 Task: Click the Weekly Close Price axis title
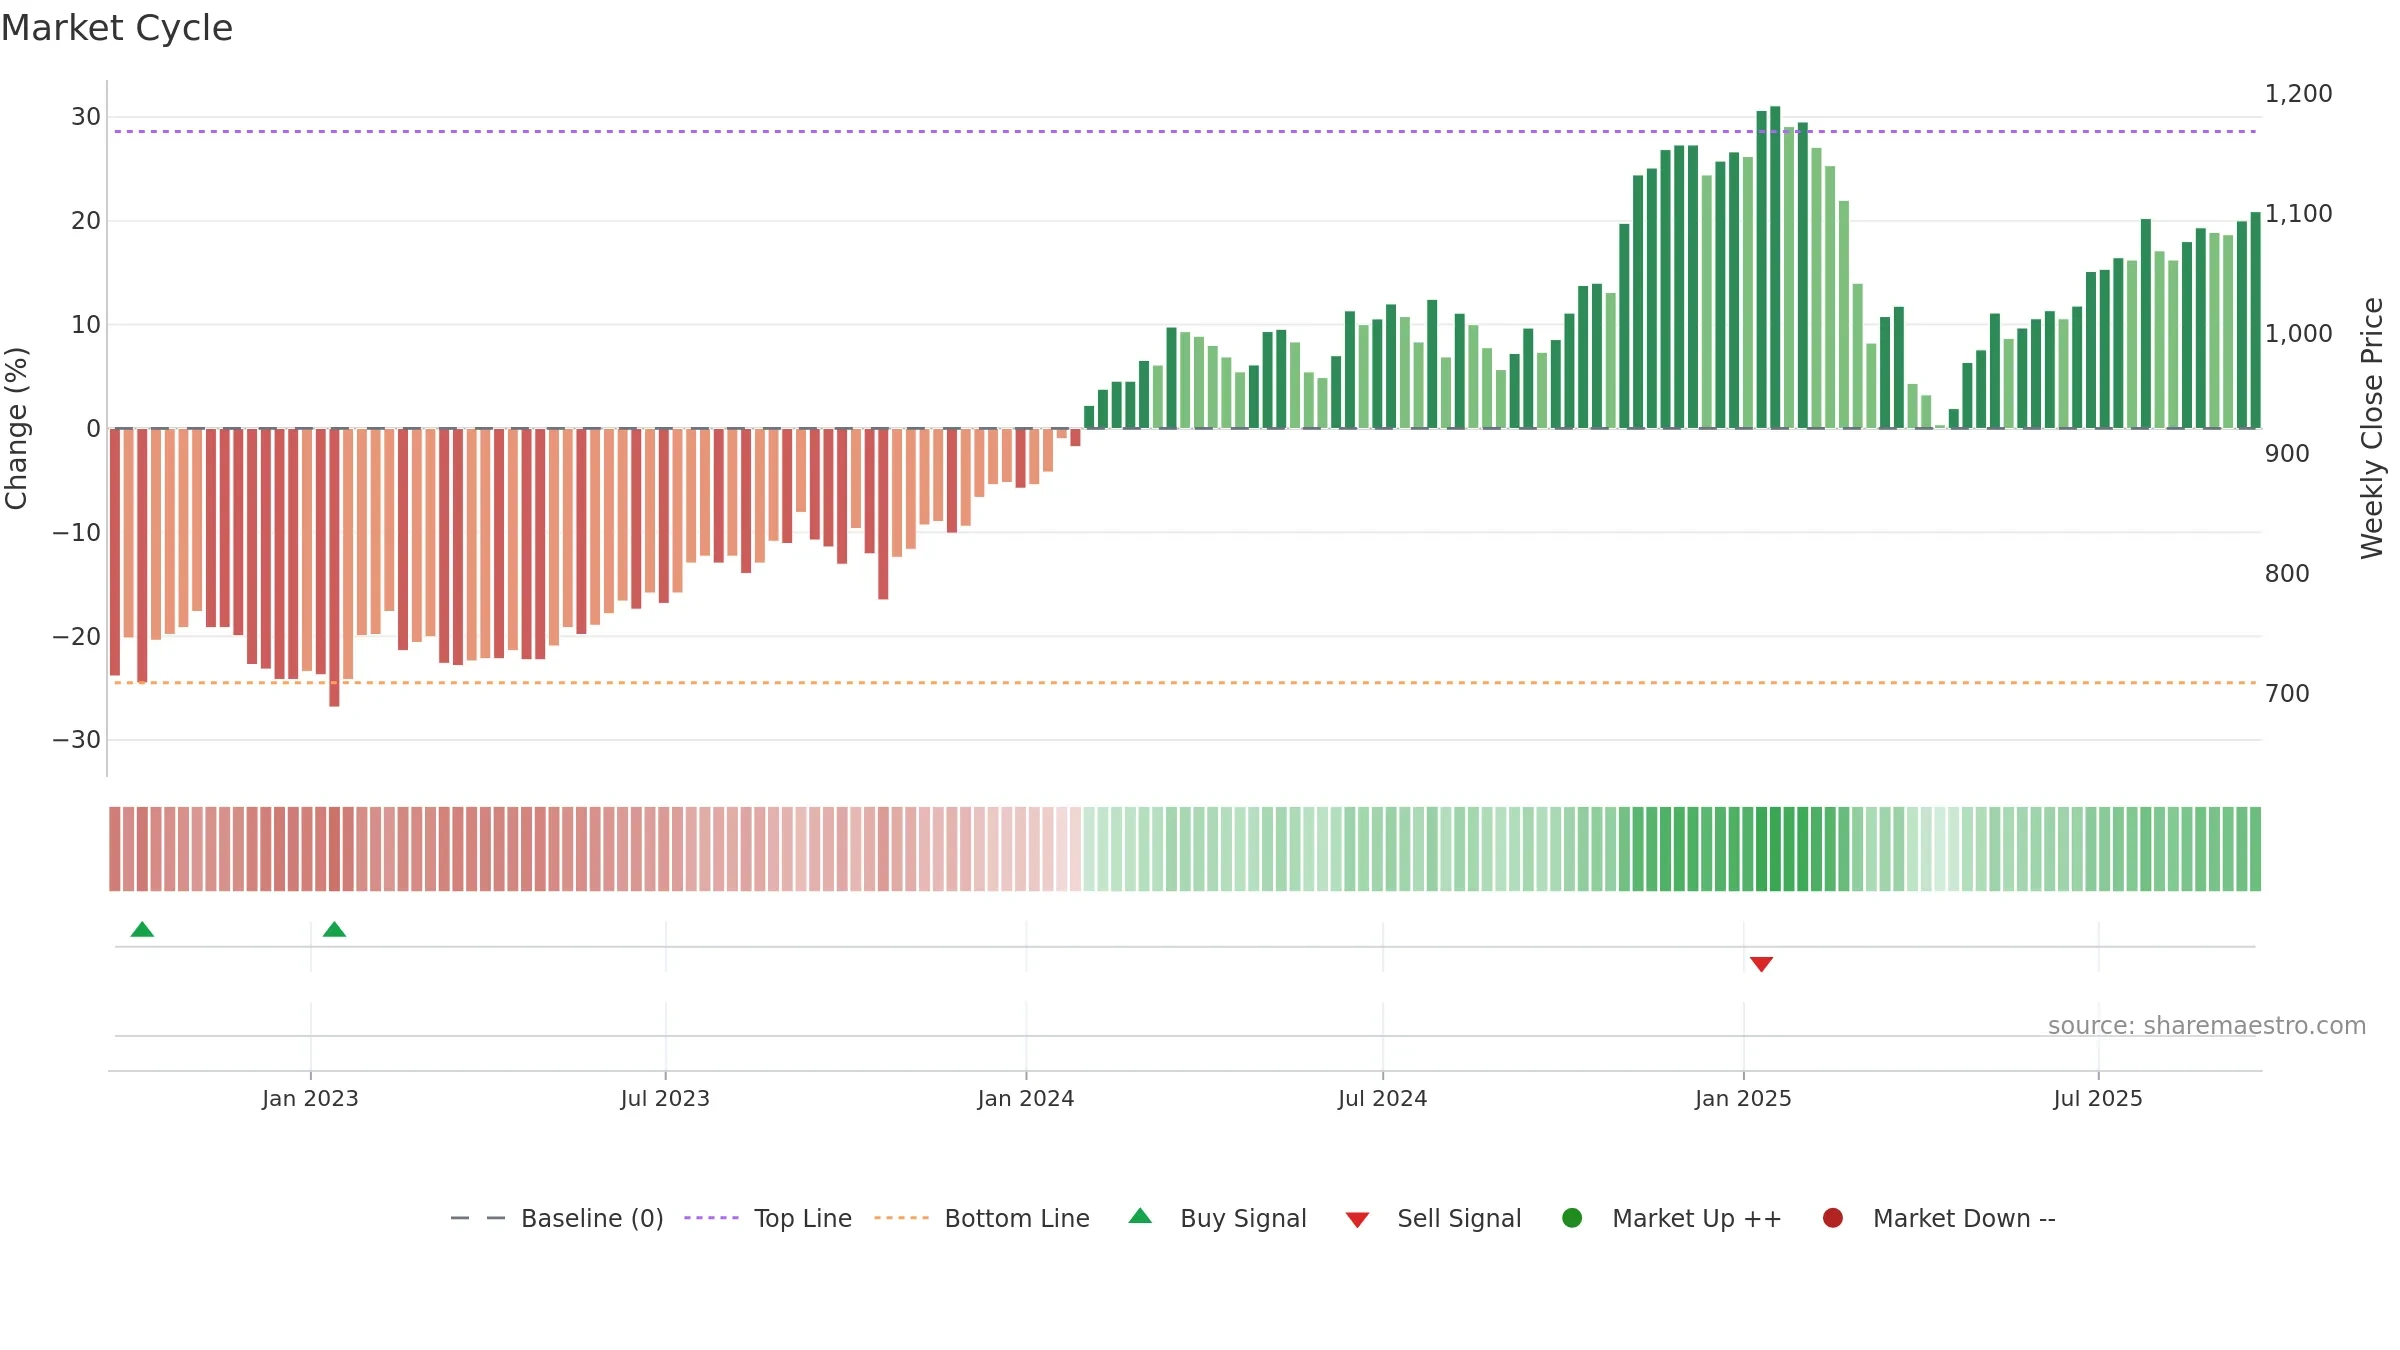point(2372,428)
